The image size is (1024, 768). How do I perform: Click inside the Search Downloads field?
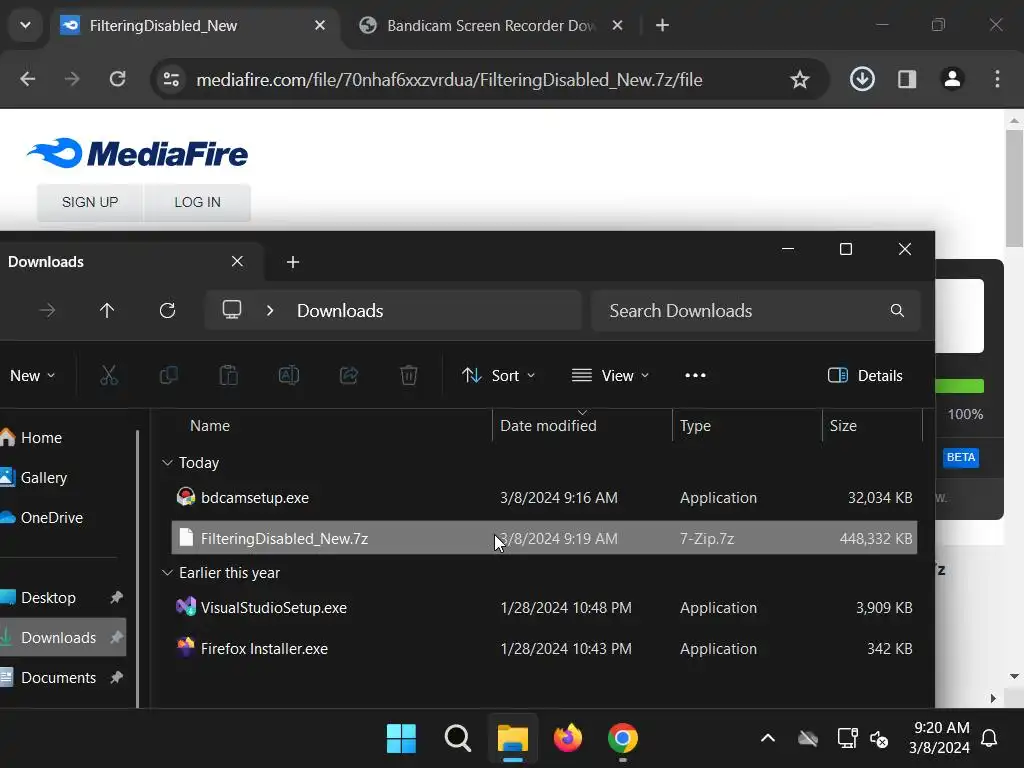coord(756,311)
